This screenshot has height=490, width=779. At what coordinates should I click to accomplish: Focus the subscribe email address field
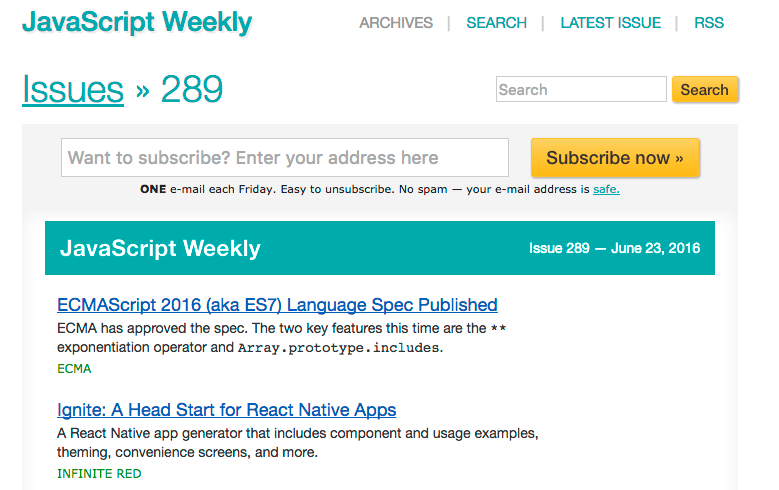[285, 158]
